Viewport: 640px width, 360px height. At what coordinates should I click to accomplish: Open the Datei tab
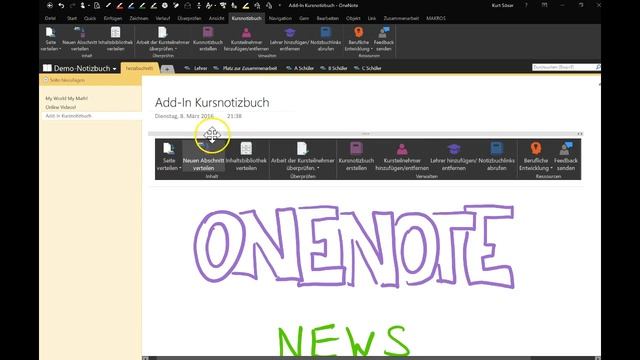point(50,18)
